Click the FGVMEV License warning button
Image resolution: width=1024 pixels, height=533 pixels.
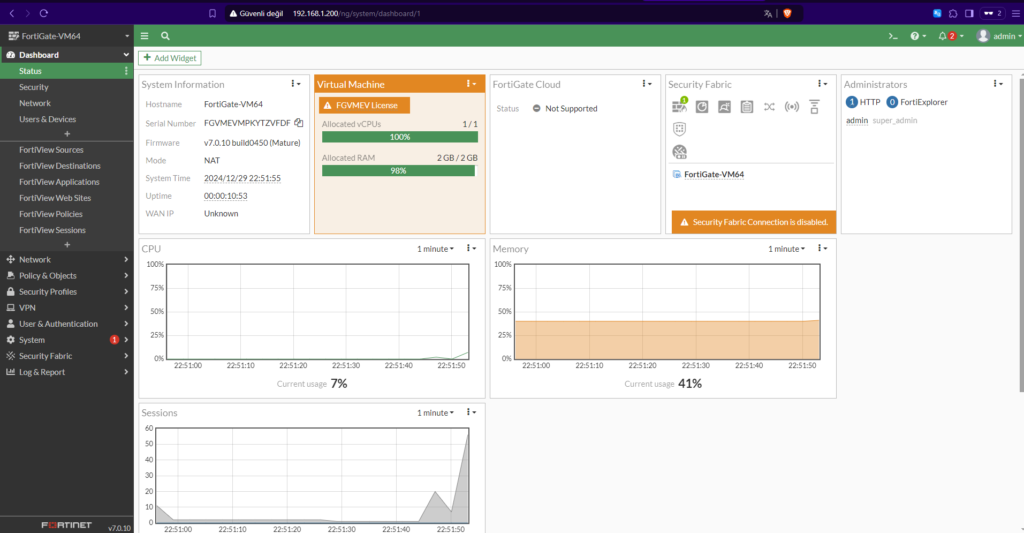[x=364, y=105]
